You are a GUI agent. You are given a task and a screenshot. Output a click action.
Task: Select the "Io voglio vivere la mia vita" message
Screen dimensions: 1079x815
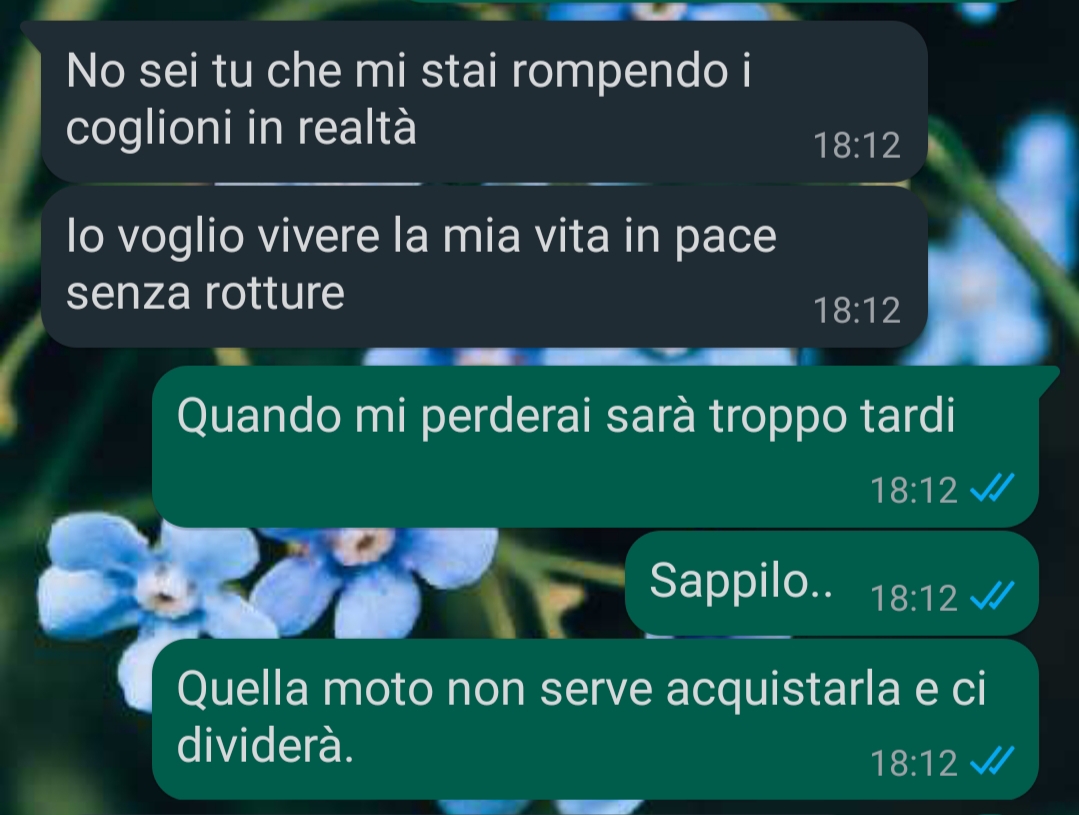484,266
